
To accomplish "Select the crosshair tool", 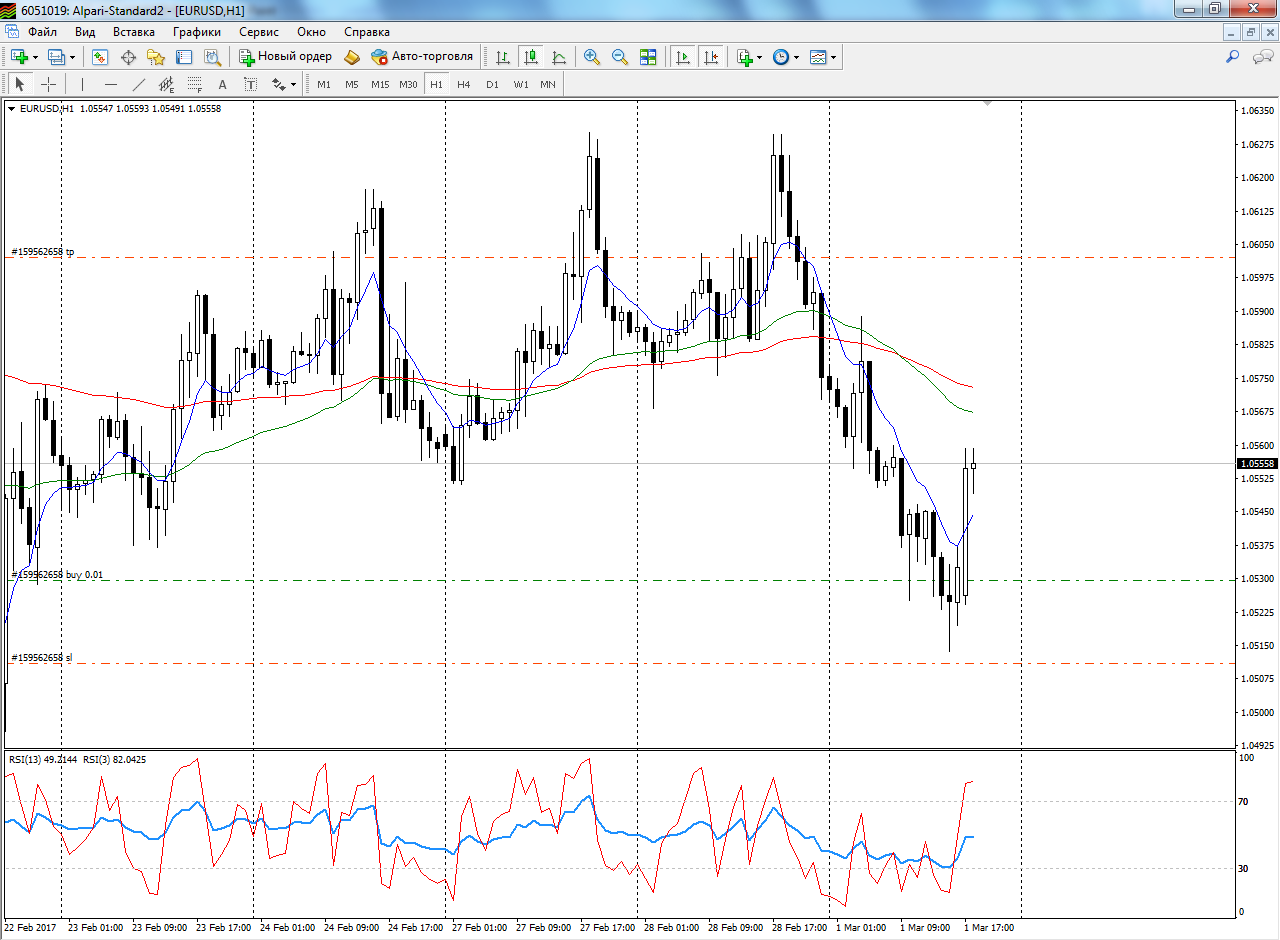I will (x=48, y=84).
